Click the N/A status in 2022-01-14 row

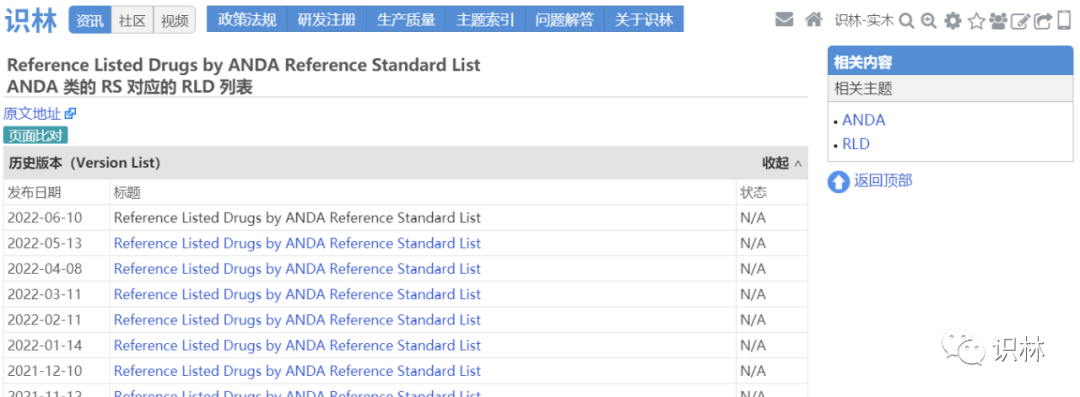[x=753, y=345]
